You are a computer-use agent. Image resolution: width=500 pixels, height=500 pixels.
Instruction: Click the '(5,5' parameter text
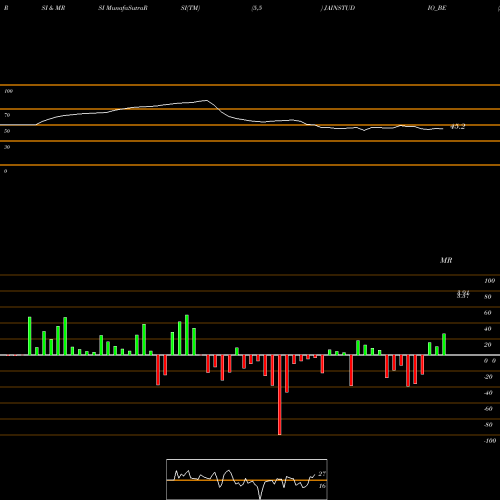(x=257, y=8)
